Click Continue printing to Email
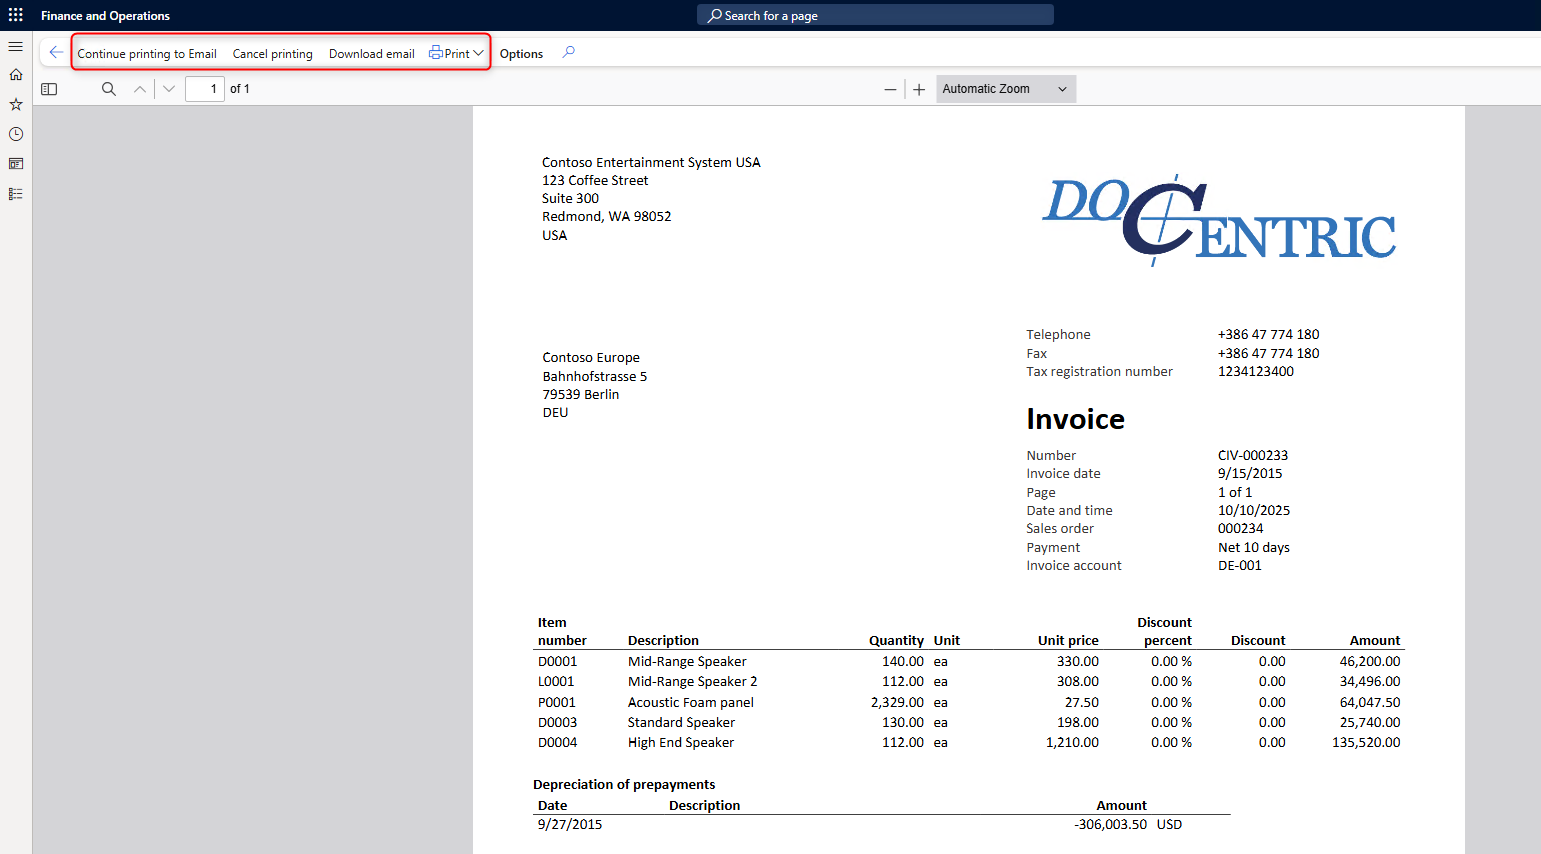Image resolution: width=1541 pixels, height=854 pixels. coord(147,54)
